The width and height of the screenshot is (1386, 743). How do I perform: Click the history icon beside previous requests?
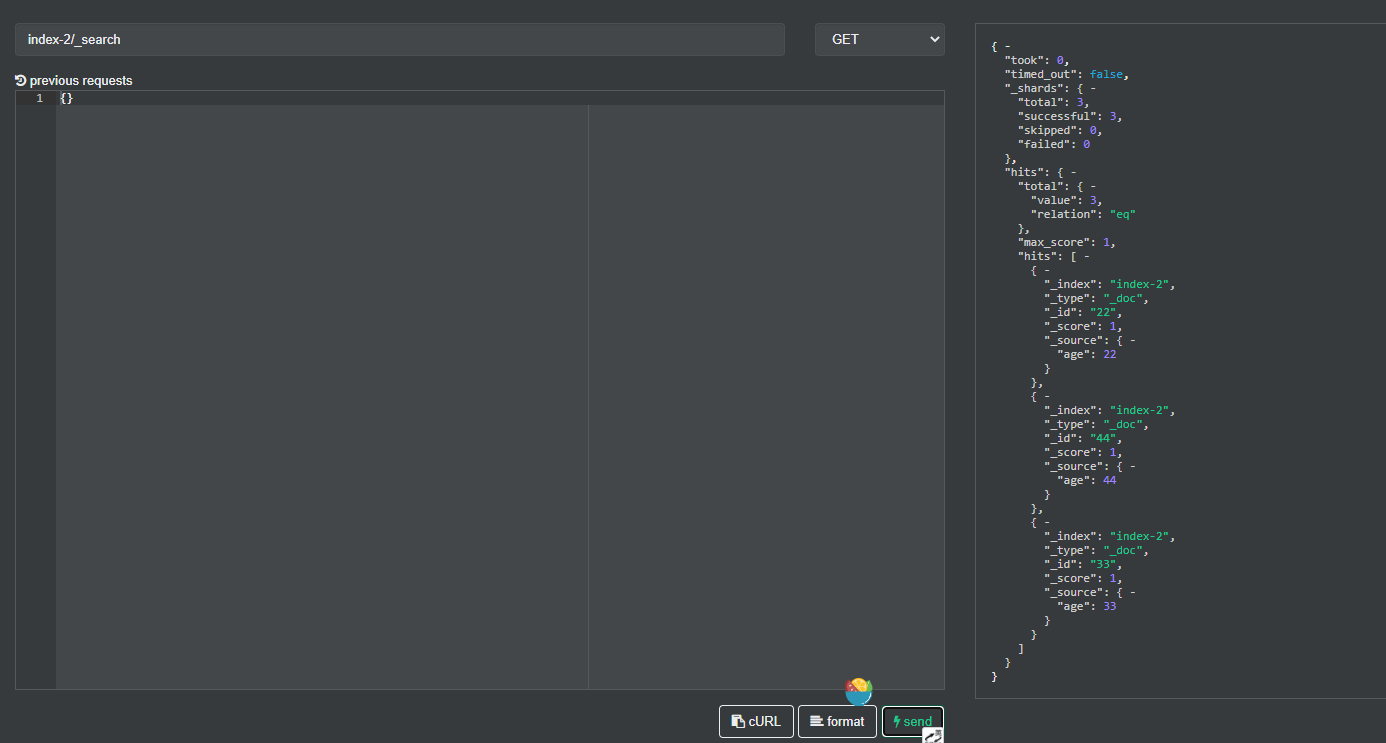click(x=21, y=80)
